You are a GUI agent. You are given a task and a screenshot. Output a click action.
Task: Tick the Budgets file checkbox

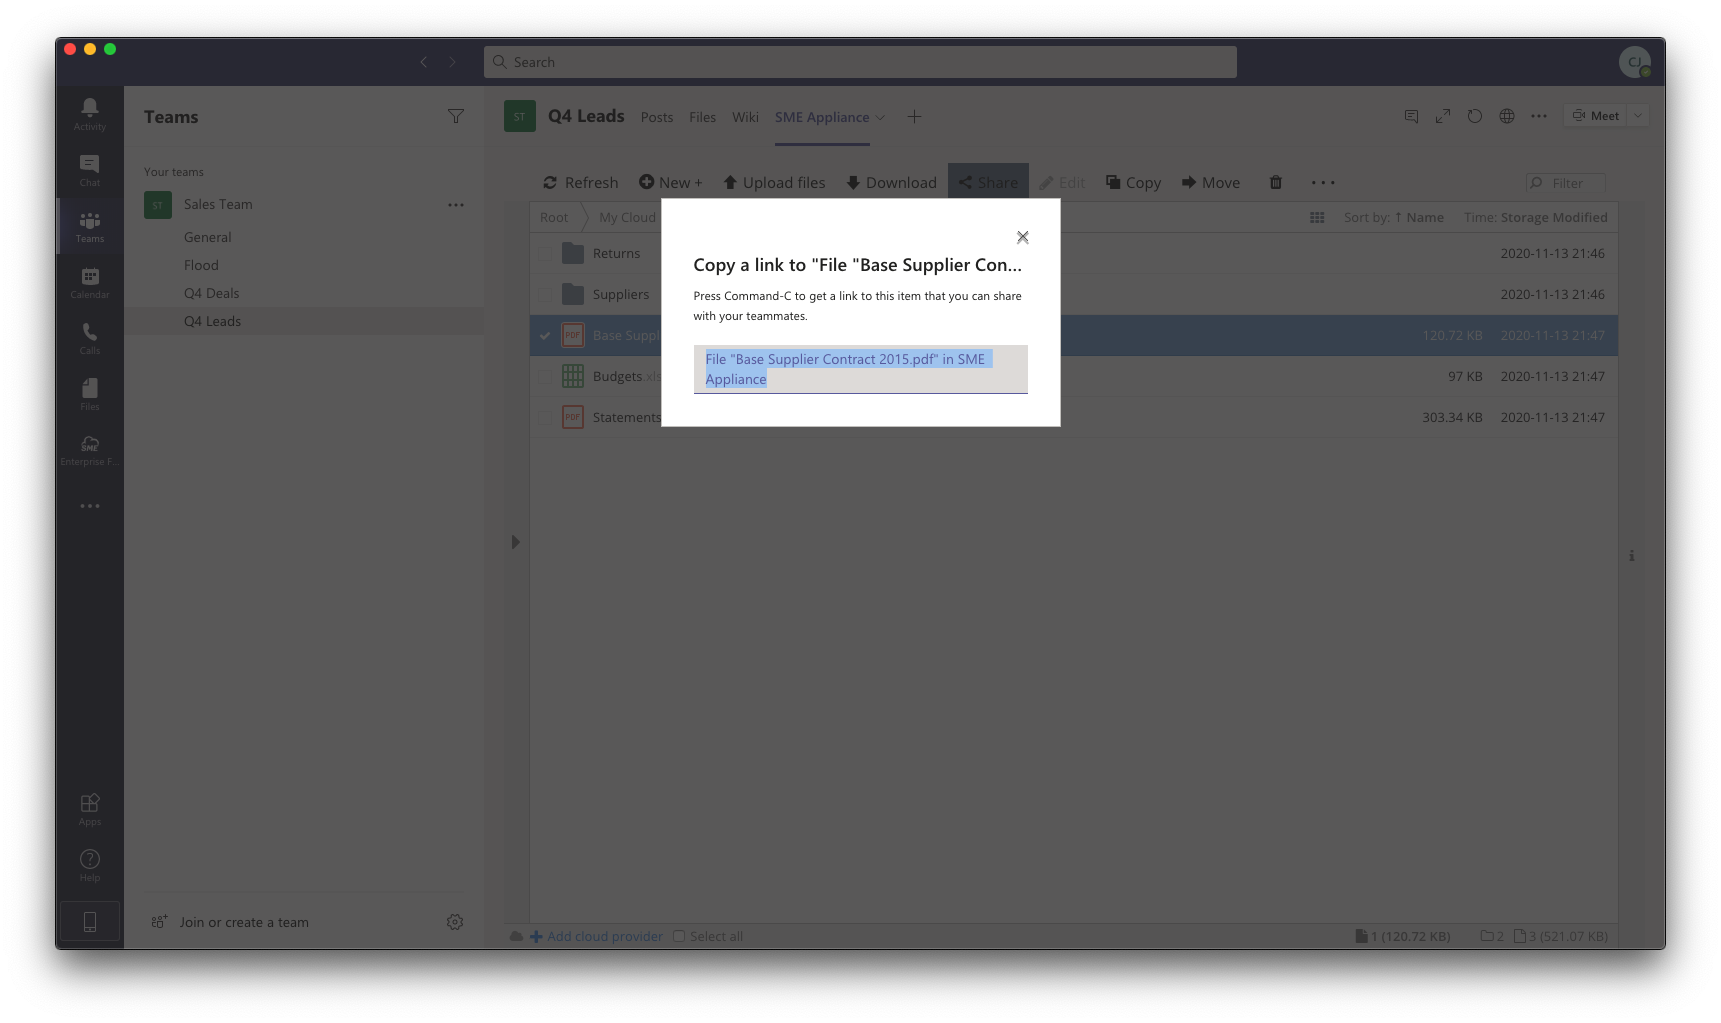tap(545, 377)
